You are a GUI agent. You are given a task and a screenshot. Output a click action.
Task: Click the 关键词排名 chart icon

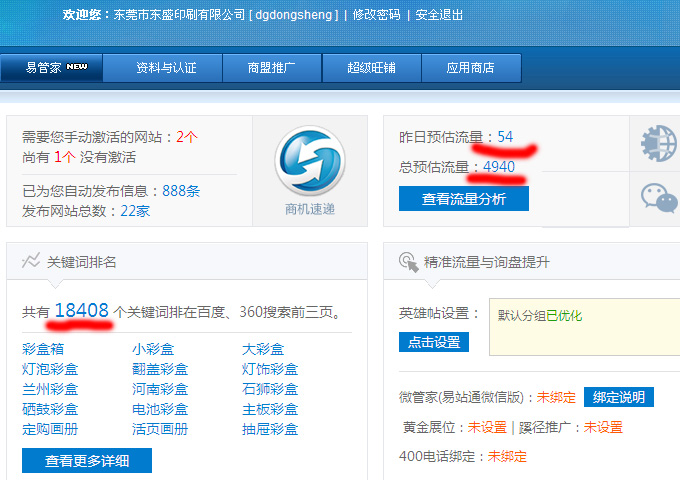tap(31, 261)
